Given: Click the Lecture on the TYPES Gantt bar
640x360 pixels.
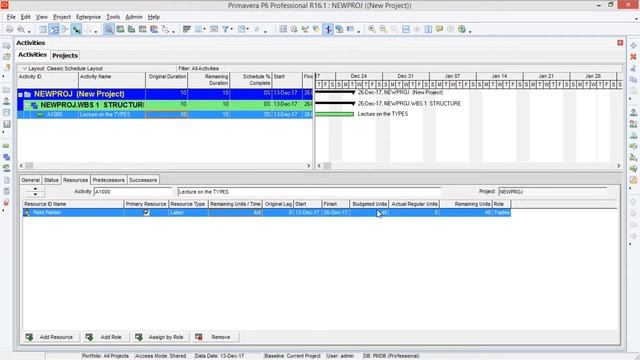Looking at the screenshot, I should [334, 114].
